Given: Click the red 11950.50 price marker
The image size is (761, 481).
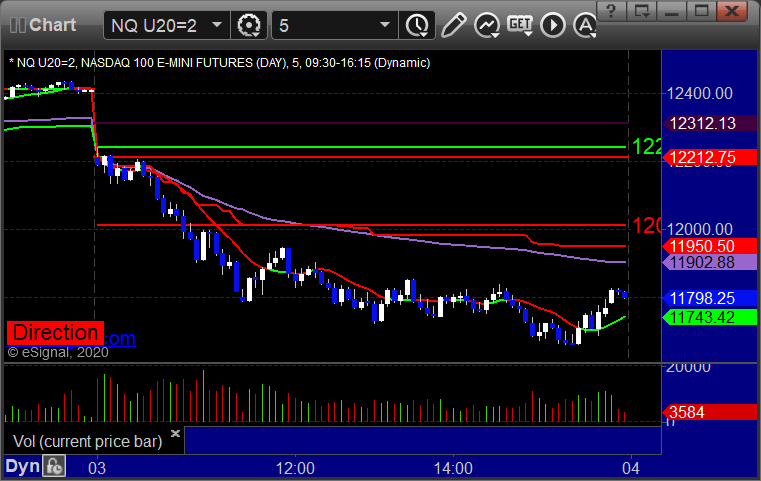Looking at the screenshot, I should (710, 246).
